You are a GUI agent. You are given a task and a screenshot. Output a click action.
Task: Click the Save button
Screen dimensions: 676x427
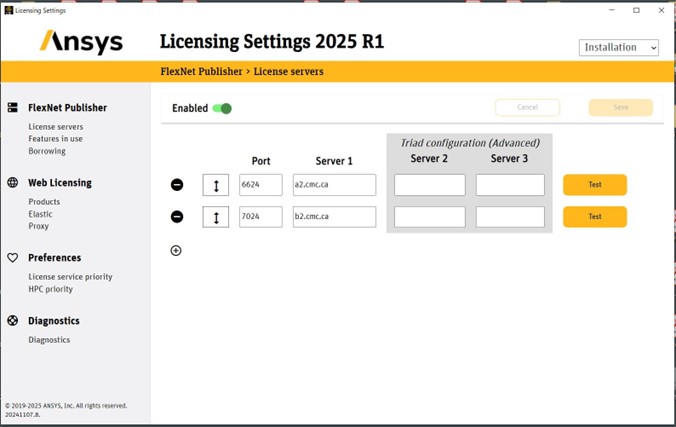(621, 107)
